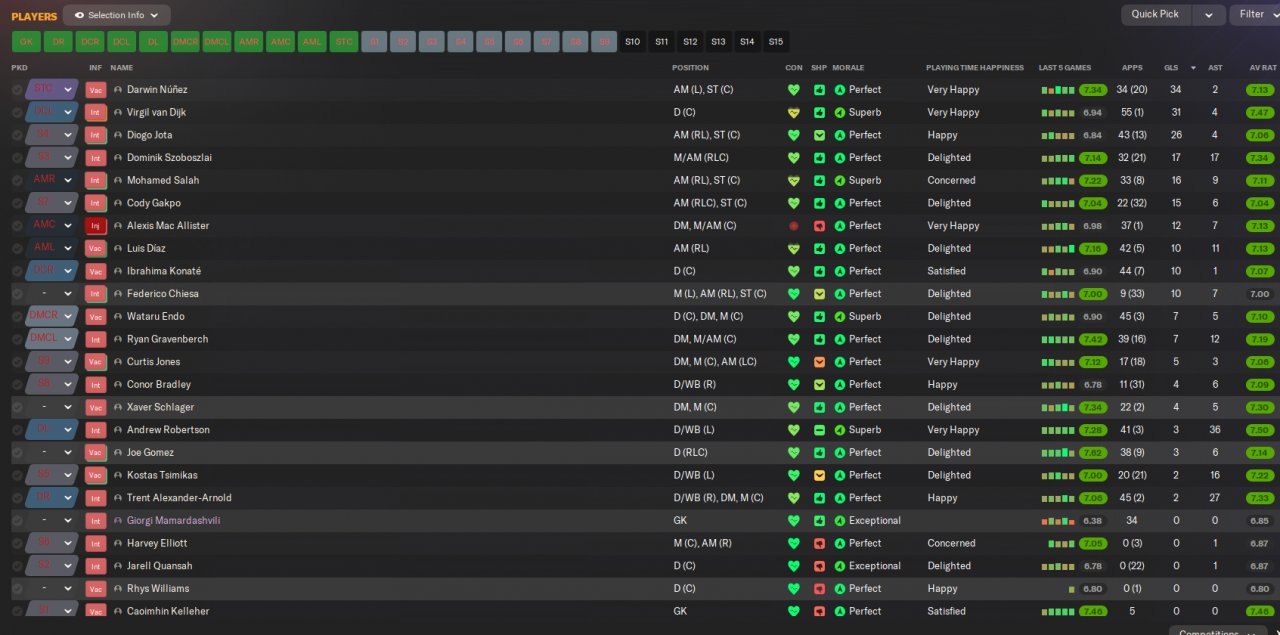Click Harvey Elliott's red sharpness icon

tap(819, 543)
